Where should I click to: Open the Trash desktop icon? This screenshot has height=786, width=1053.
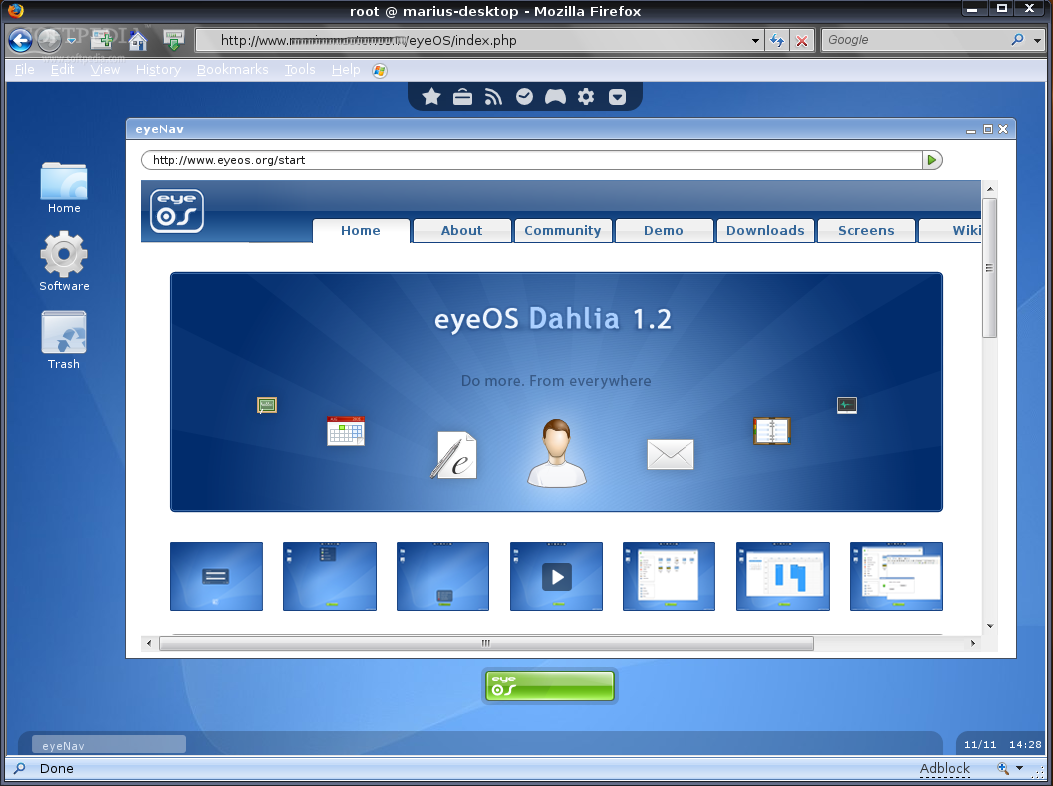[64, 340]
